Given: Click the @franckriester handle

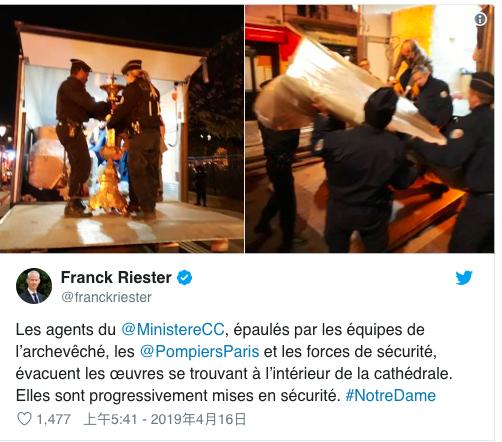Looking at the screenshot, I should 106,297.
